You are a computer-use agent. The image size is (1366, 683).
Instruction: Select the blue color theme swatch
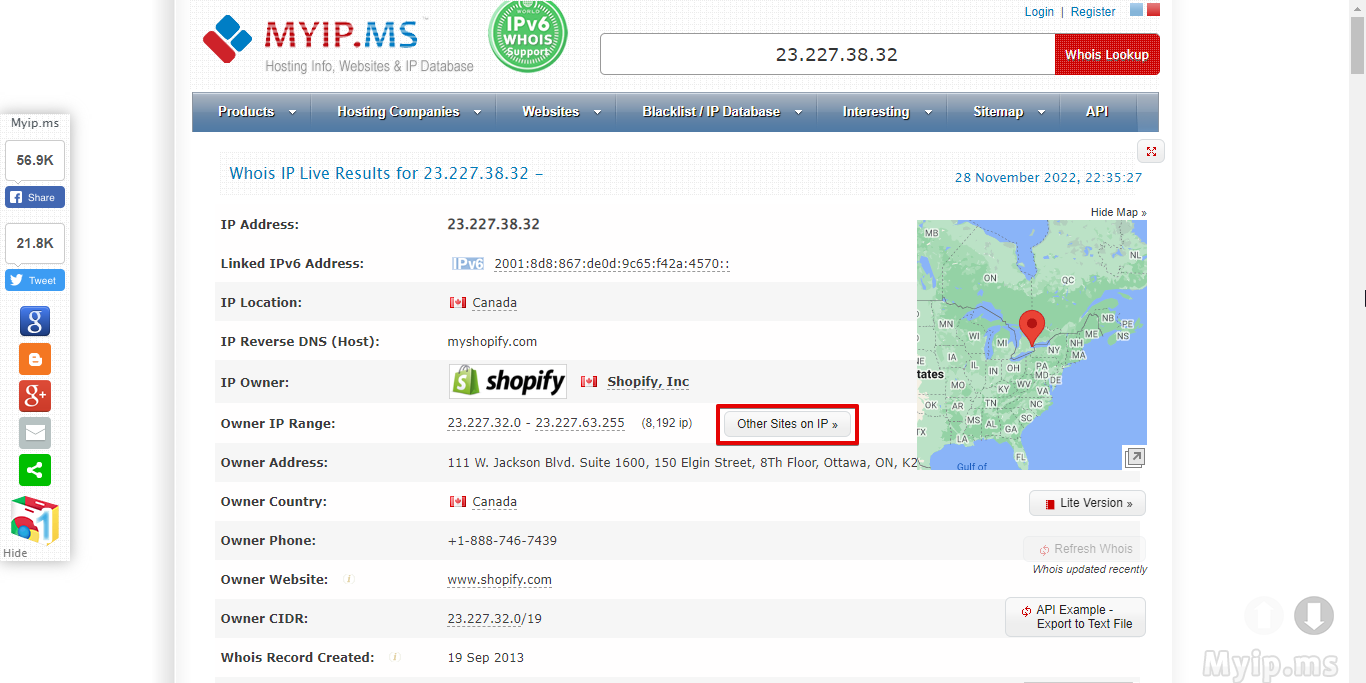pos(1136,10)
